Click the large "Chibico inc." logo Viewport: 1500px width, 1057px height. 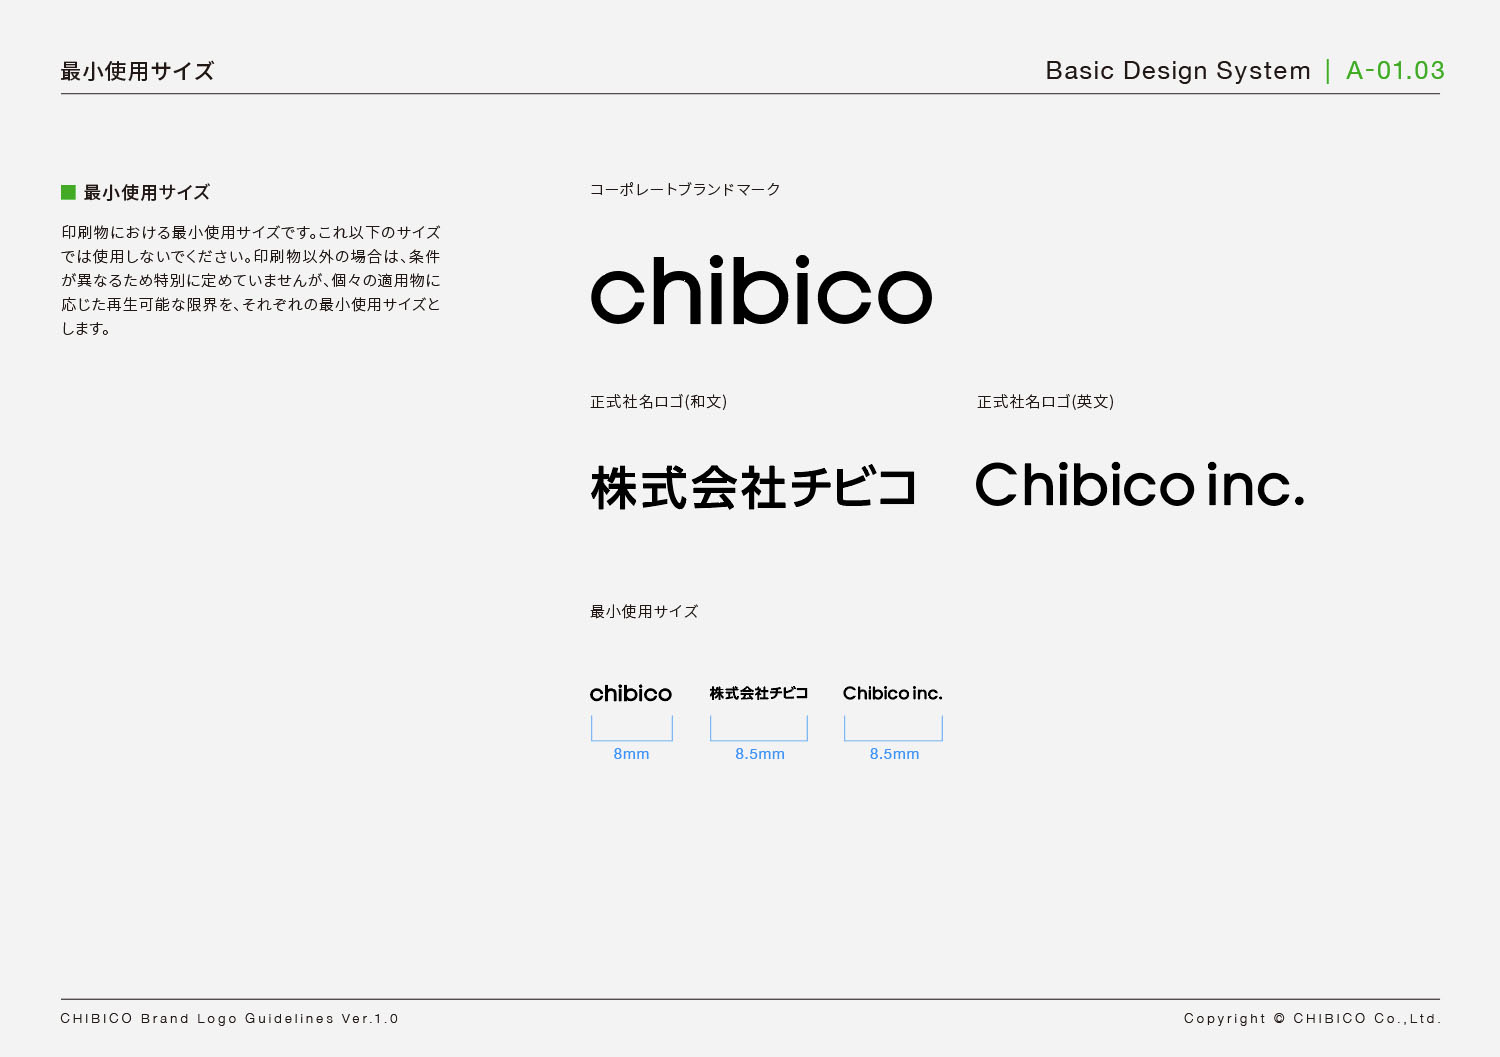click(1140, 485)
